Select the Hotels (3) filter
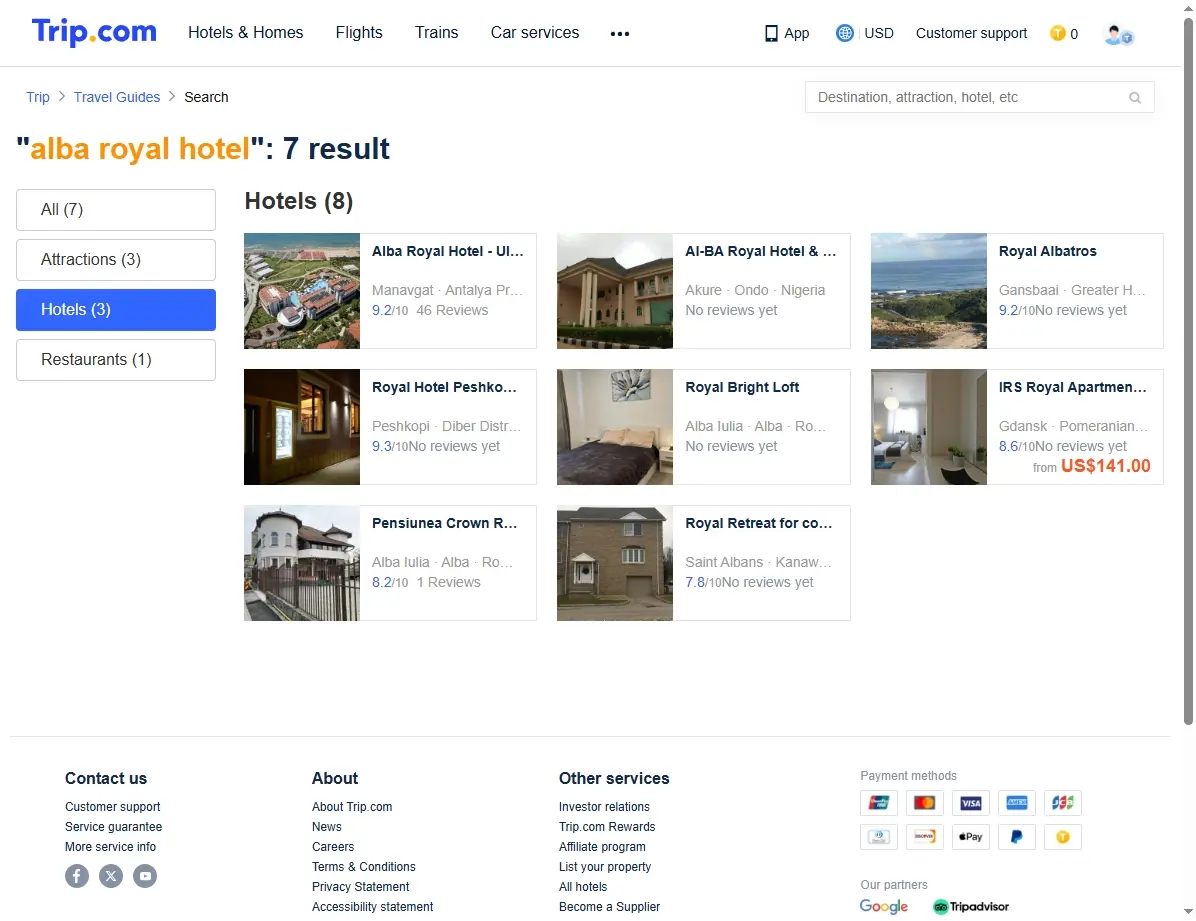1196x921 pixels. [116, 310]
